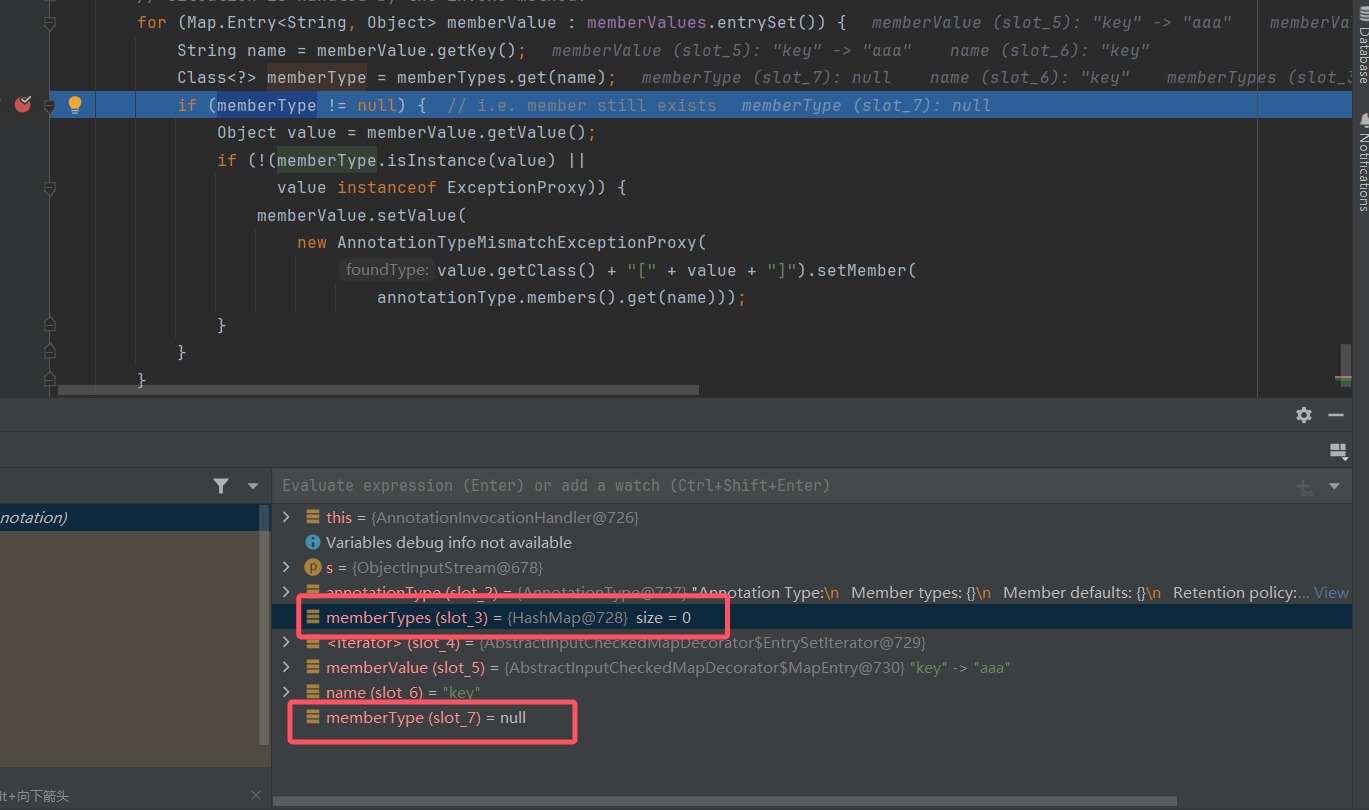1369x810 pixels.
Task: Open the Database tool window tab
Action: coord(1362,43)
